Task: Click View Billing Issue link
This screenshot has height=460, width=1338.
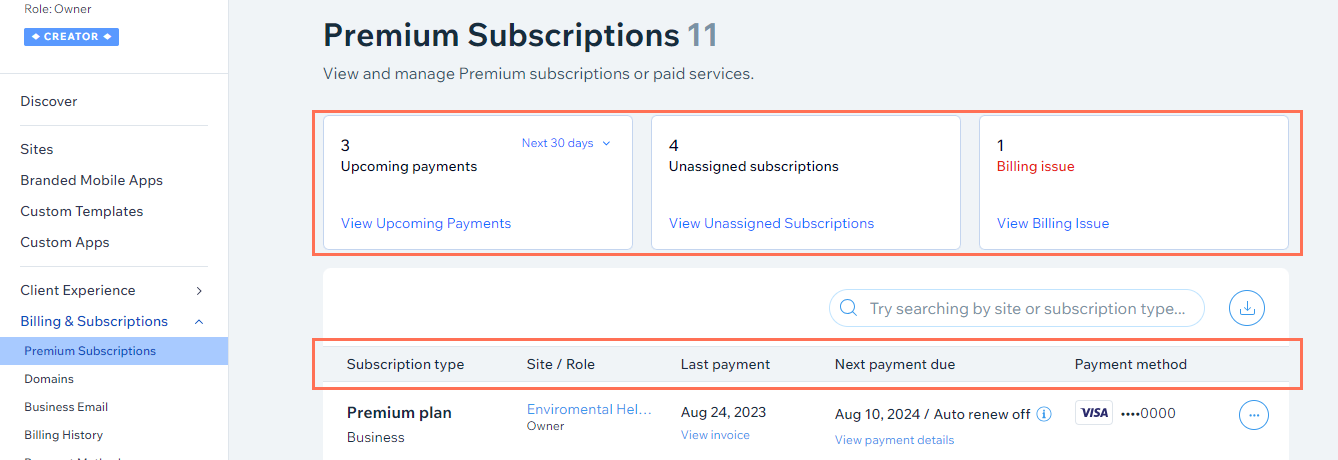Action: point(1053,223)
